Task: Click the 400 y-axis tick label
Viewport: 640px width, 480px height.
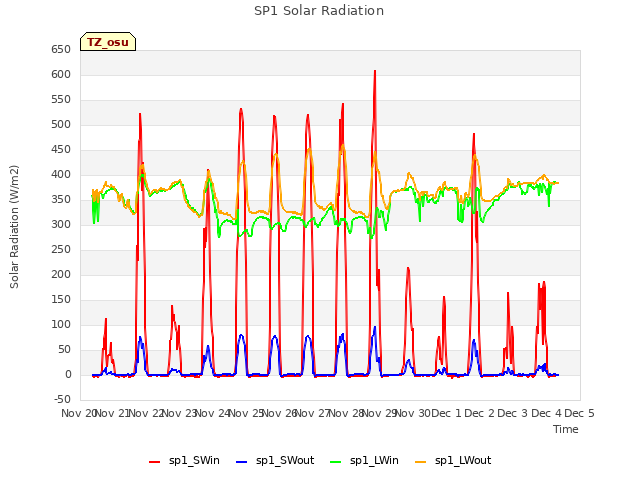Action: [x=61, y=174]
